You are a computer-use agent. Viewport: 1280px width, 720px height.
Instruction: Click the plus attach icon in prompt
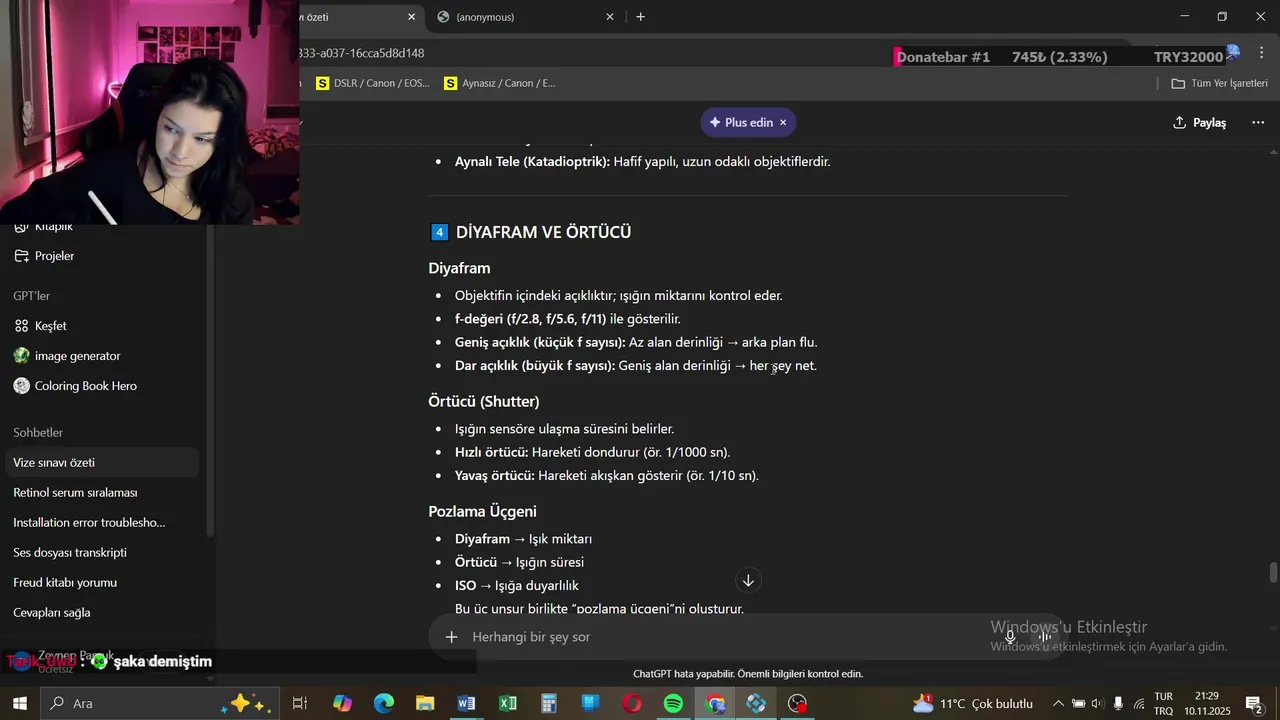(451, 637)
